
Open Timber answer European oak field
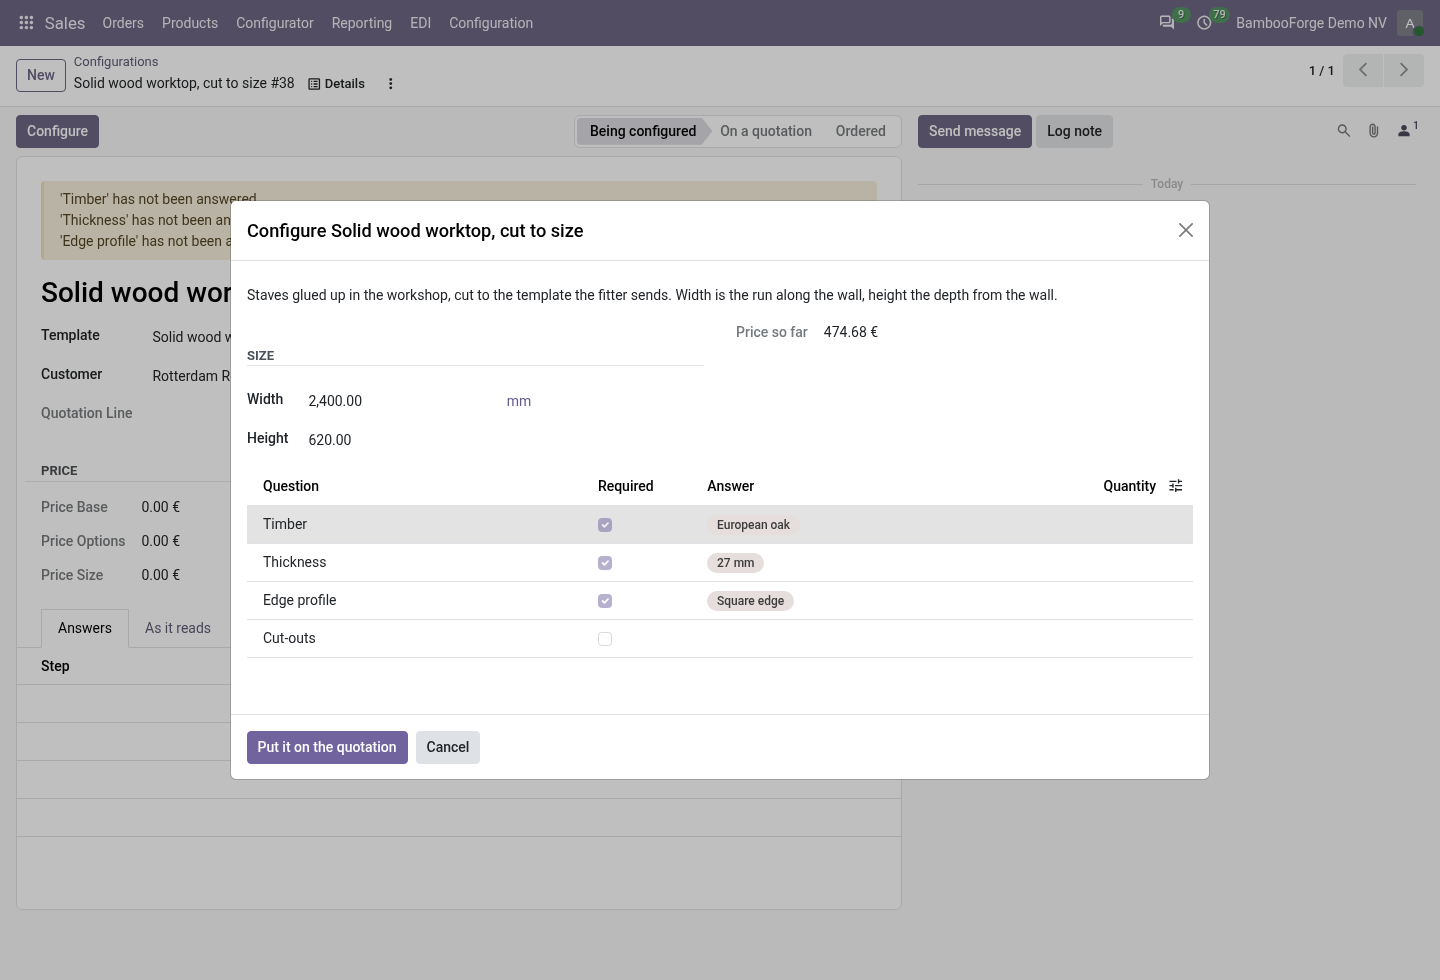coord(753,525)
